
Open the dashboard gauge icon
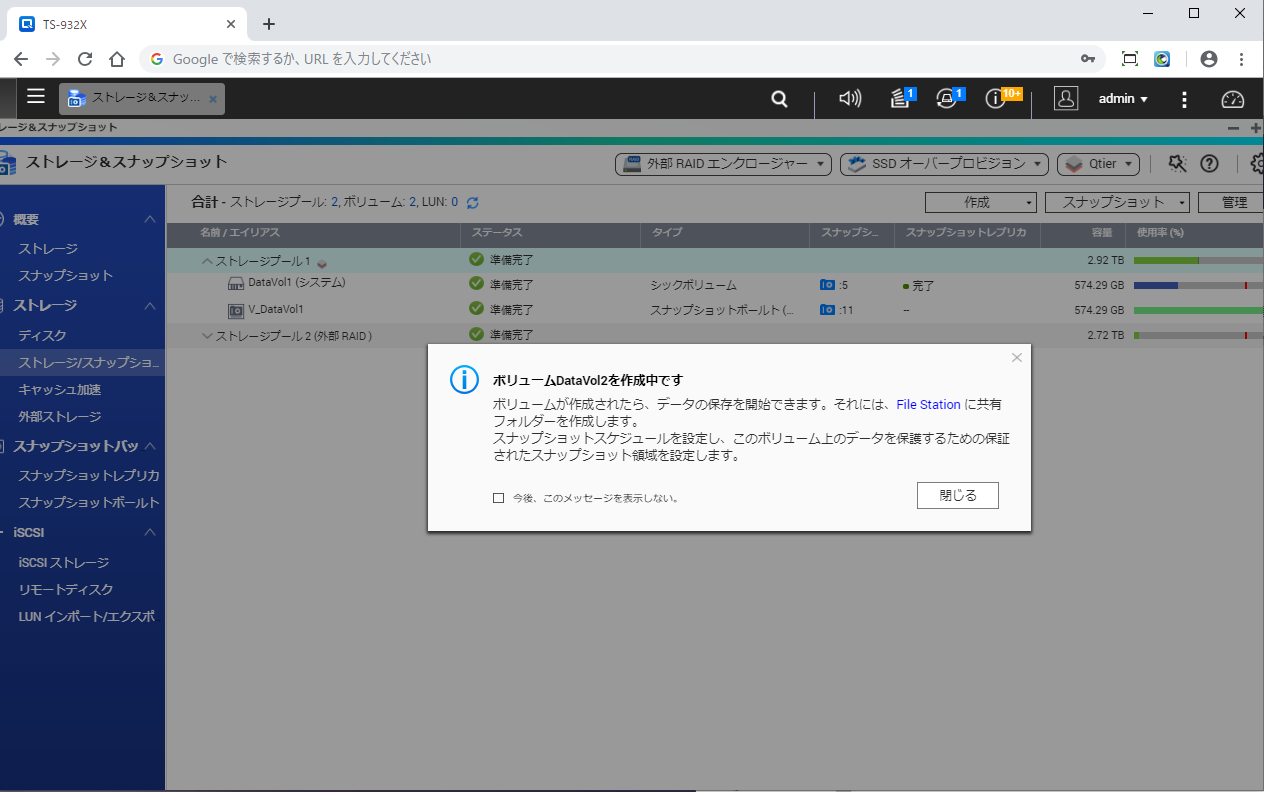coord(1232,99)
